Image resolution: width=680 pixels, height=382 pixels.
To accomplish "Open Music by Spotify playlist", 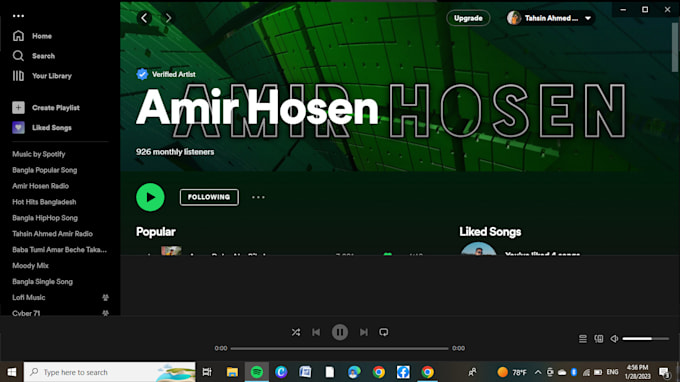I will click(39, 154).
